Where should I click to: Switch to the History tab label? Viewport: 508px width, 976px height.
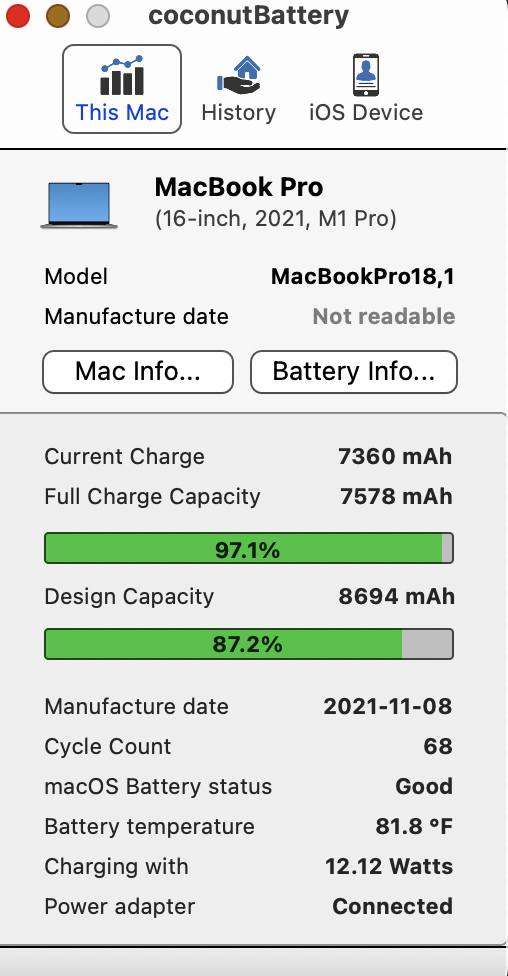(238, 113)
